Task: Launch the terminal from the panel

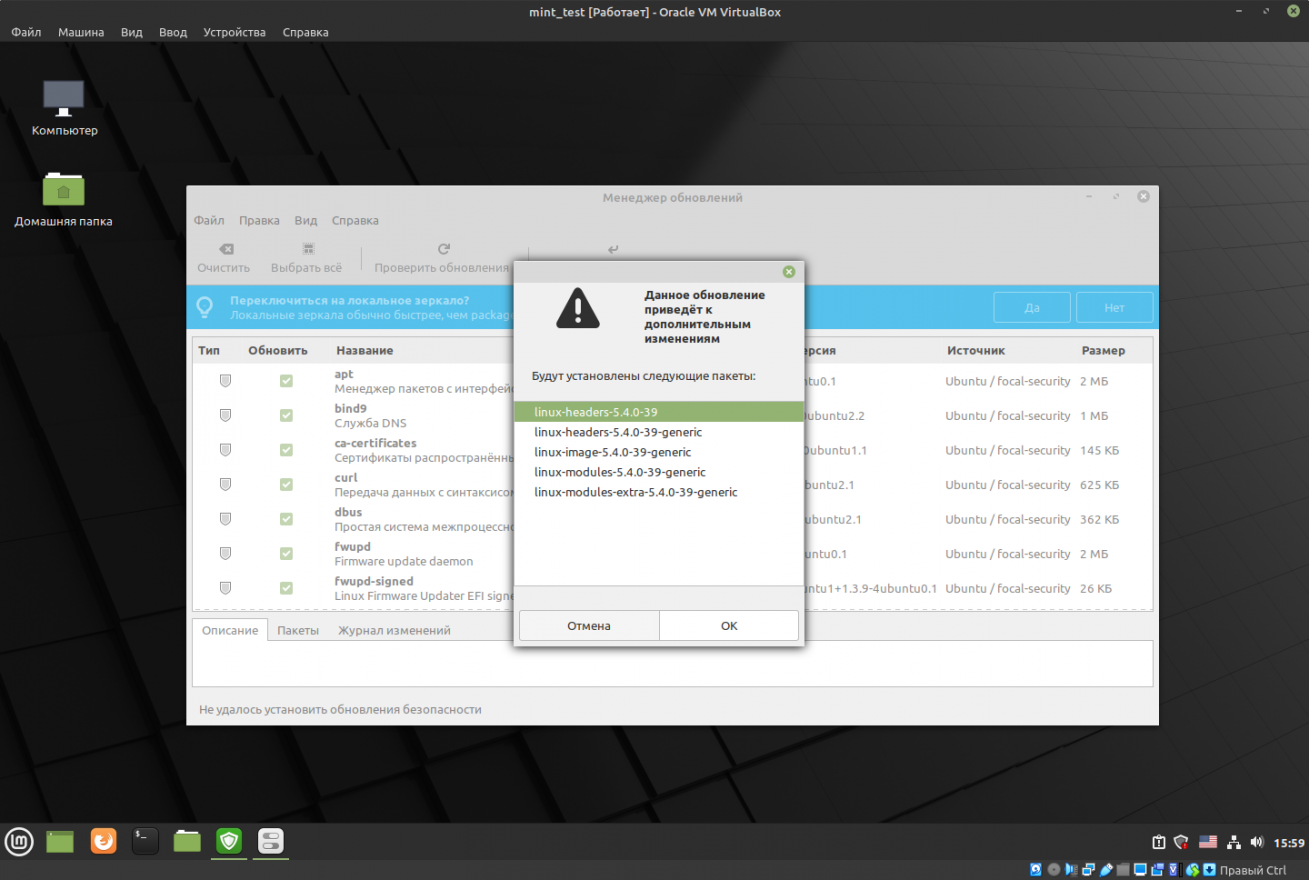Action: point(145,841)
